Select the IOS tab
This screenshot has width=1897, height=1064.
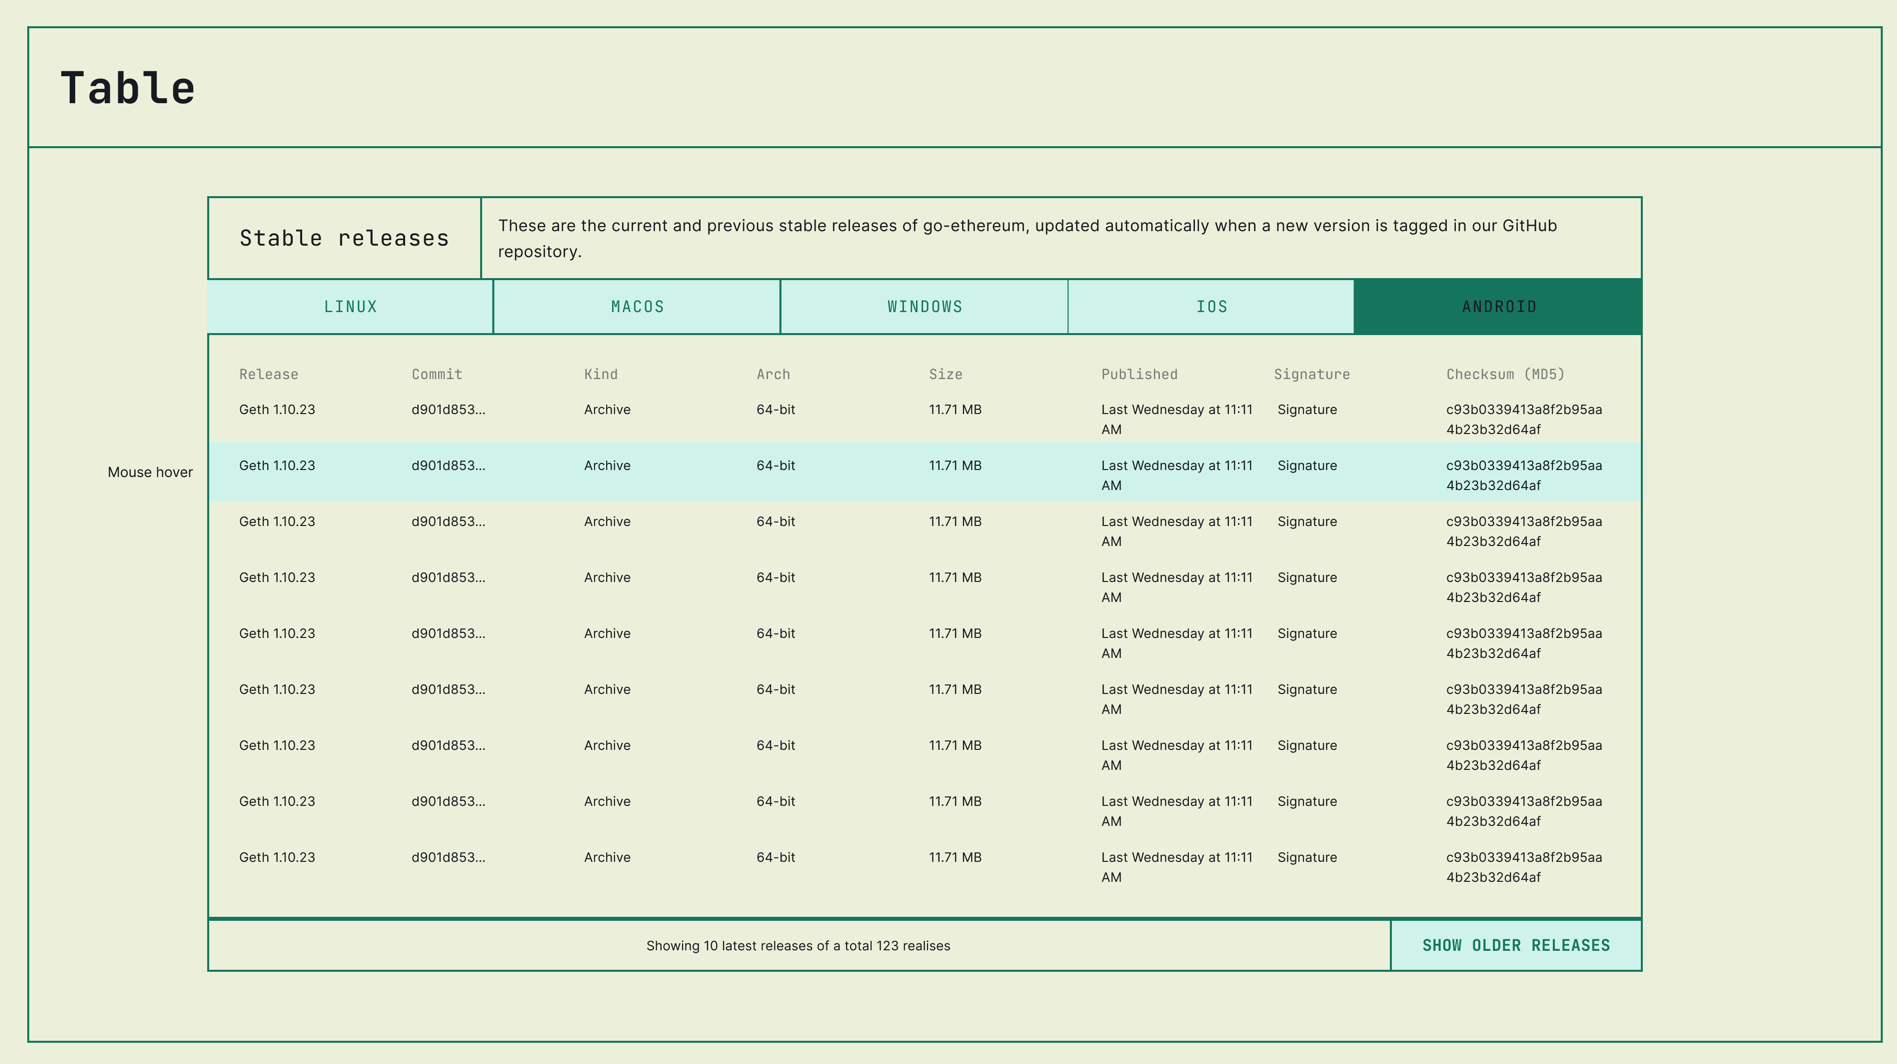(1211, 307)
